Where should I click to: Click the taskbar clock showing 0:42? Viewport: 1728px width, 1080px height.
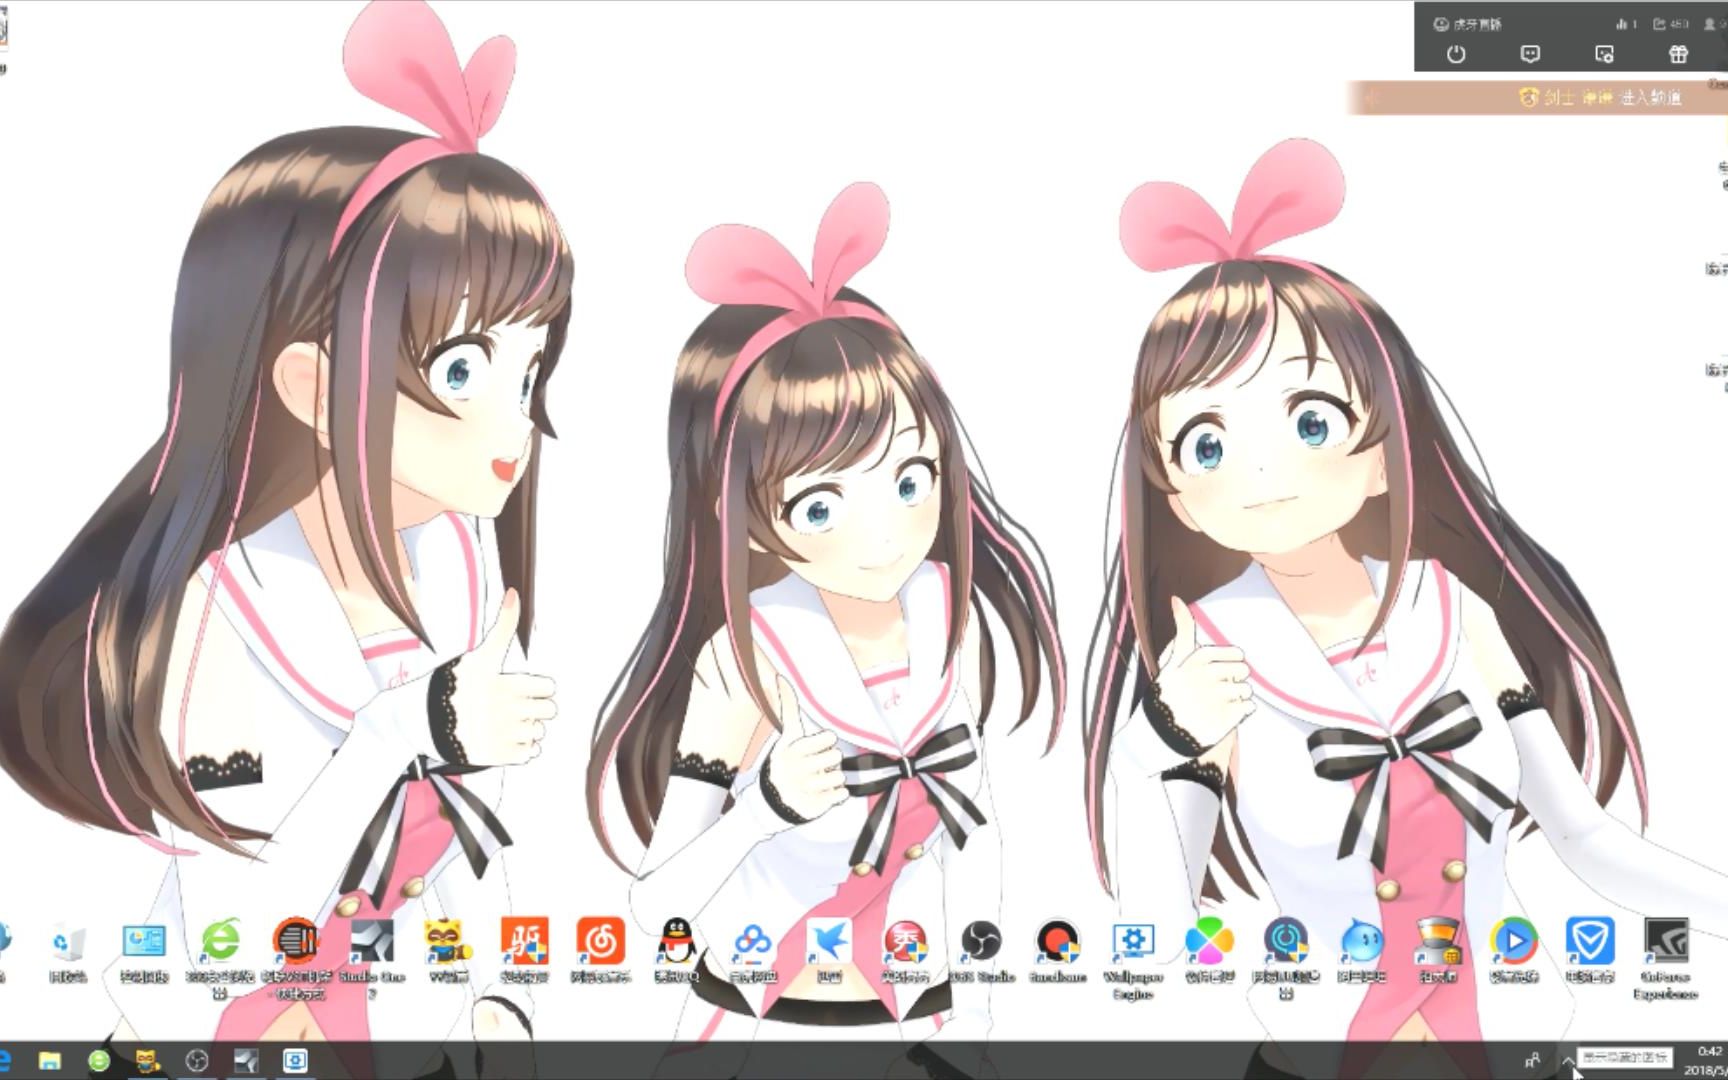tap(1706, 1060)
